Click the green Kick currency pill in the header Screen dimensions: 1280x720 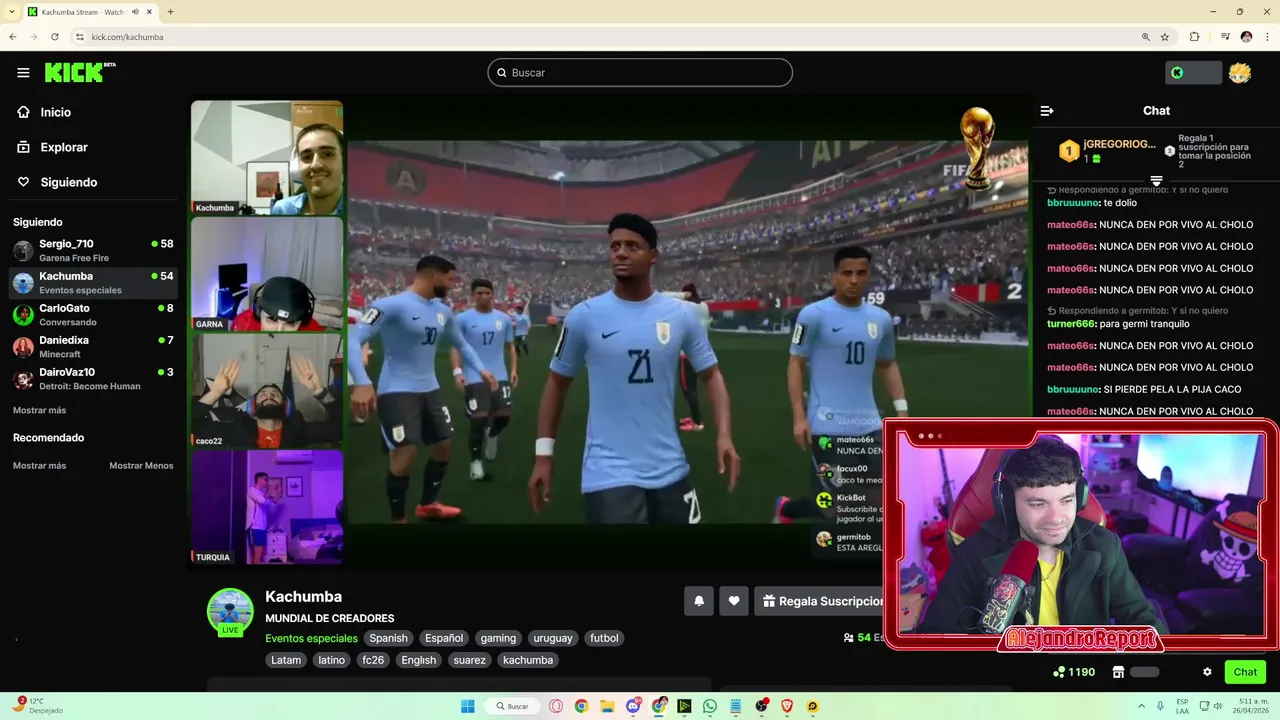1193,72
